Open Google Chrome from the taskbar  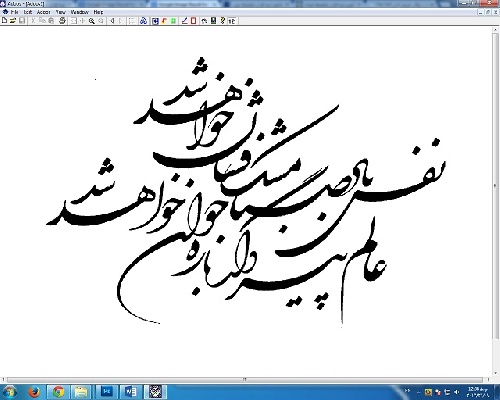[58, 392]
